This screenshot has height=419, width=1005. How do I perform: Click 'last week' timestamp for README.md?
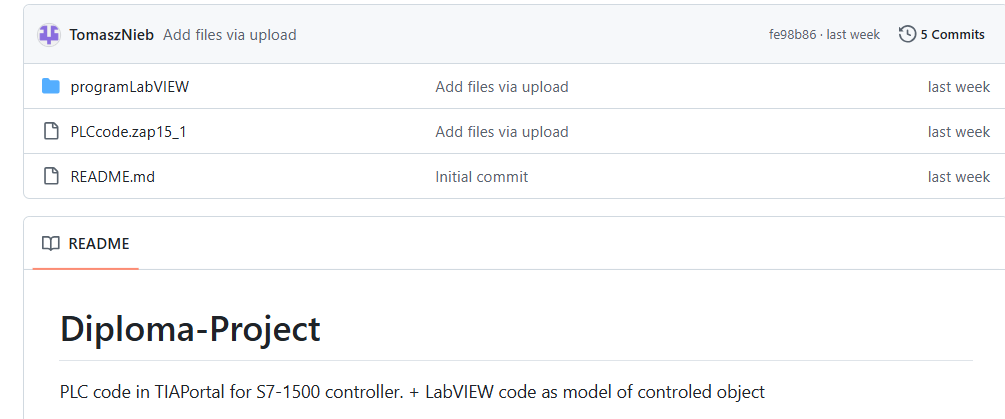958,177
